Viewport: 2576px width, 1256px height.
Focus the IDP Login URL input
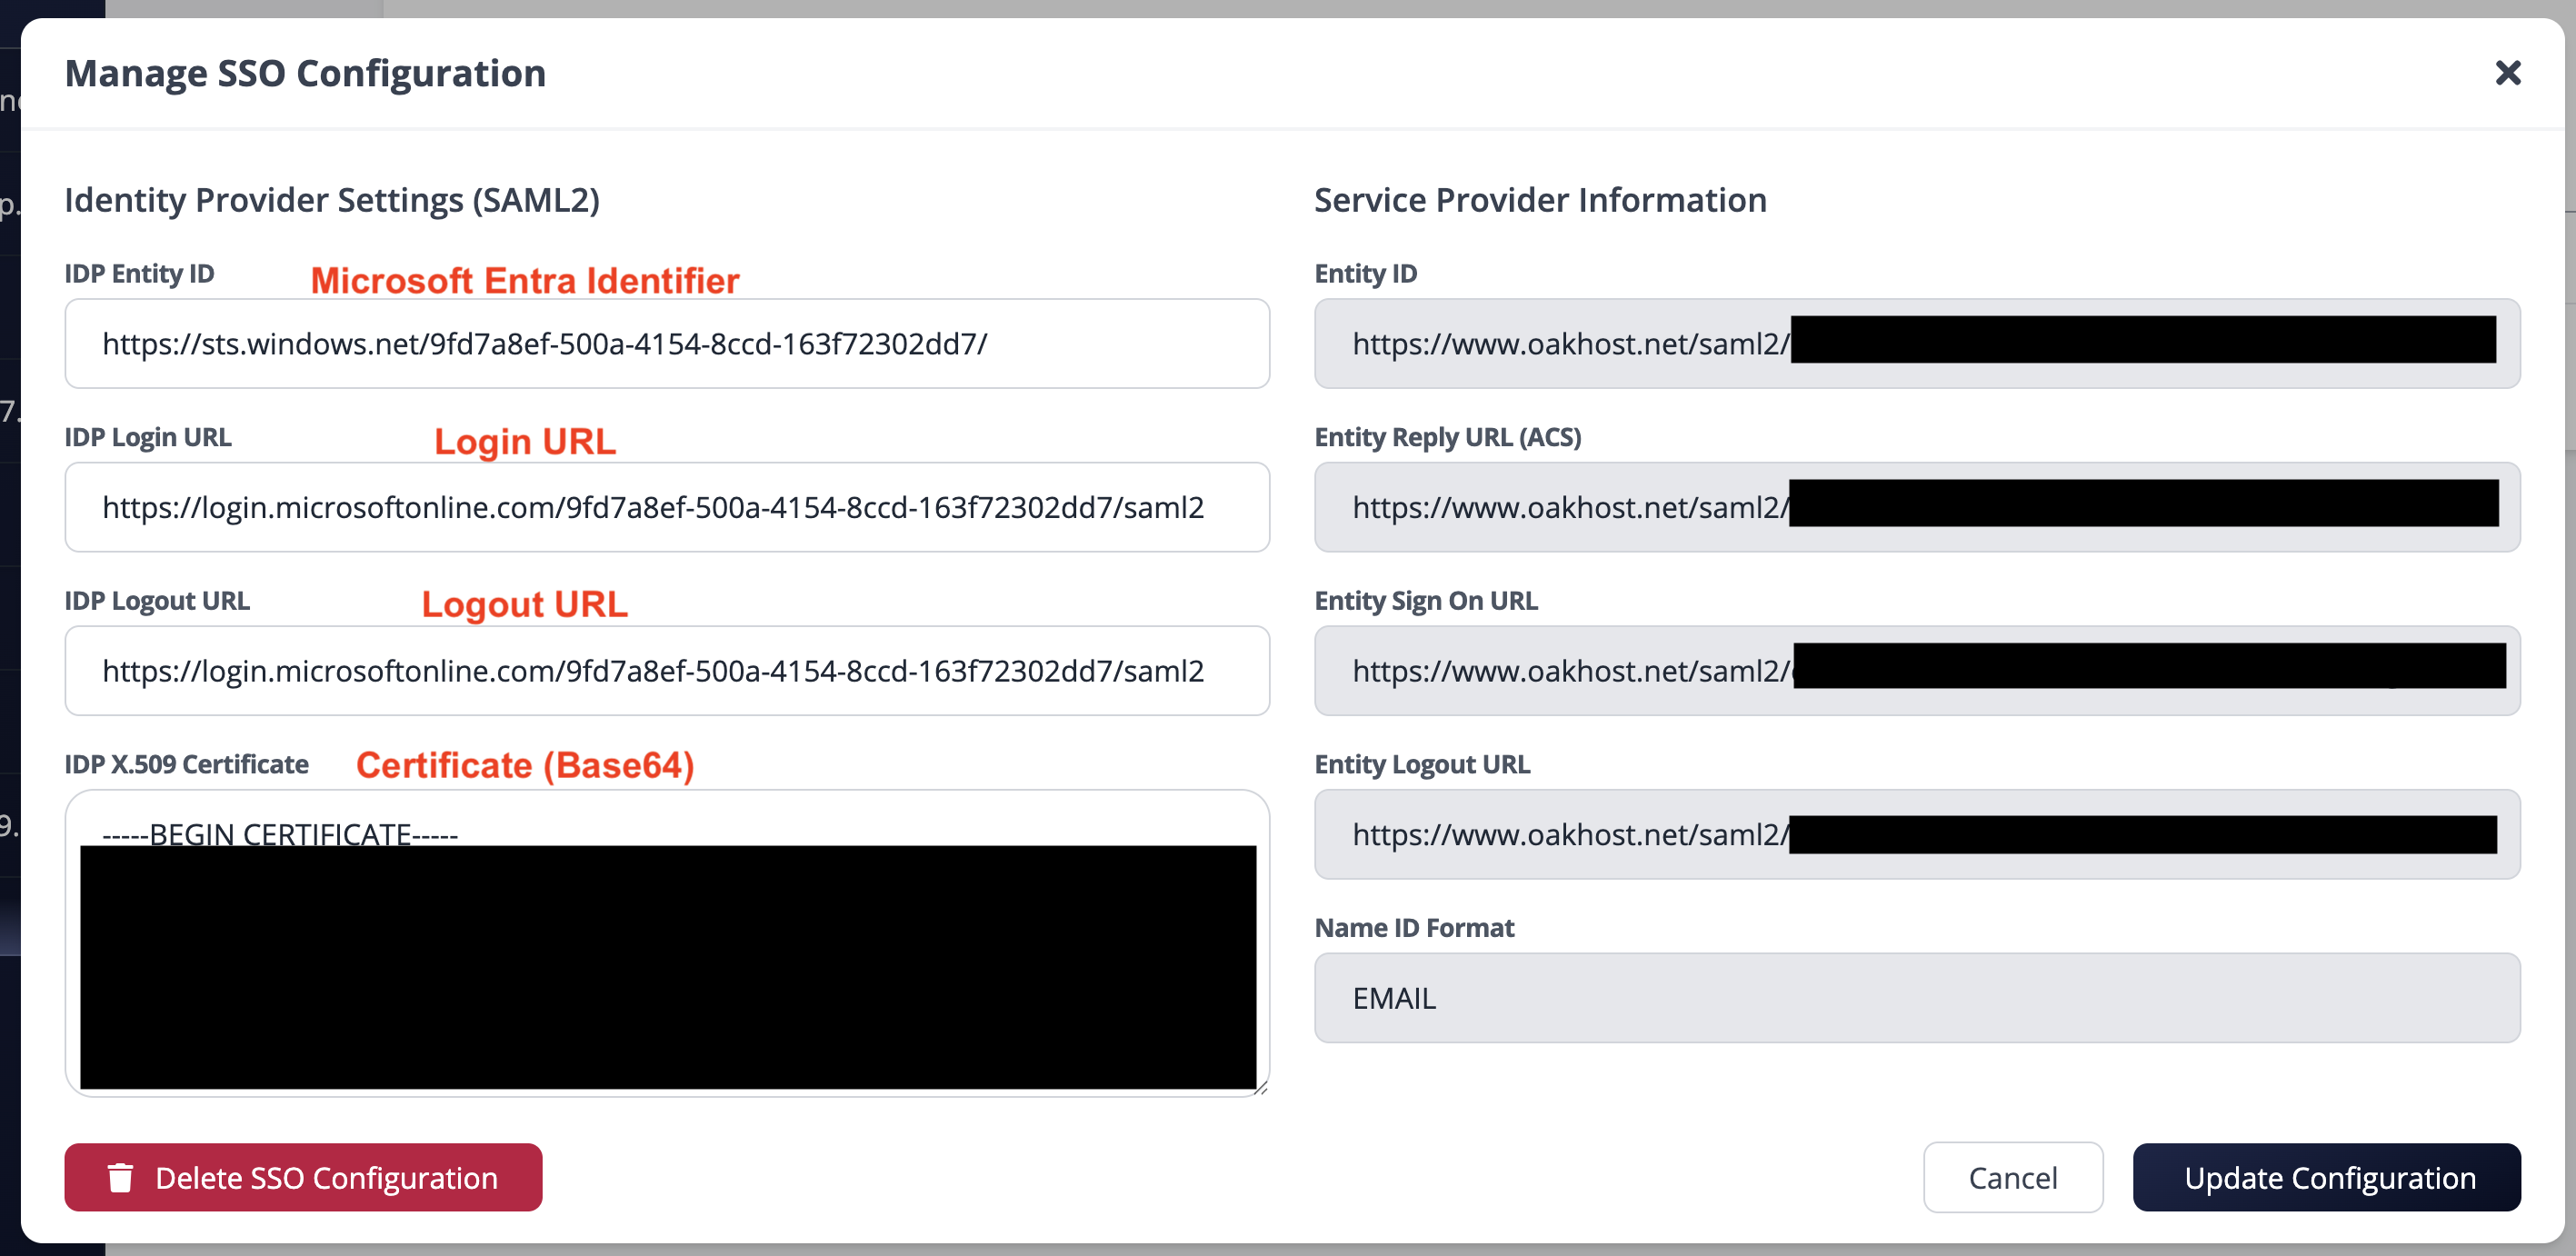(x=667, y=508)
